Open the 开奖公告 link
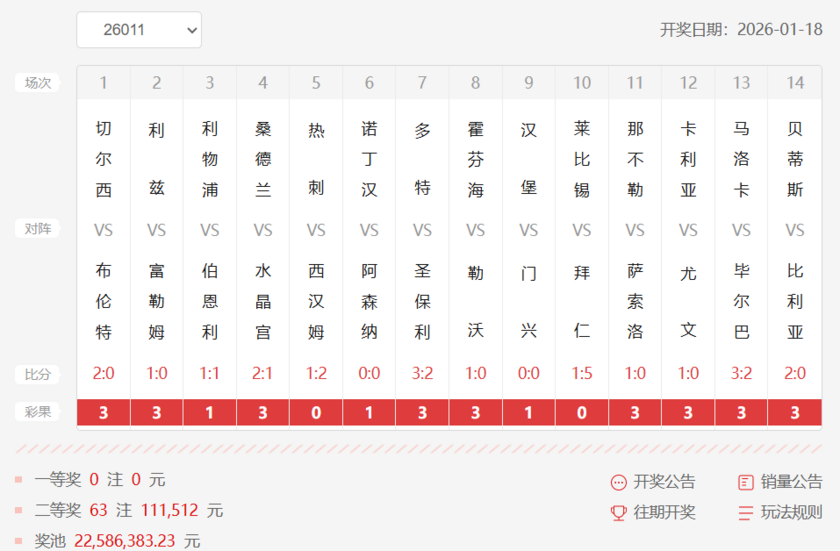The image size is (840, 551). pos(664,482)
